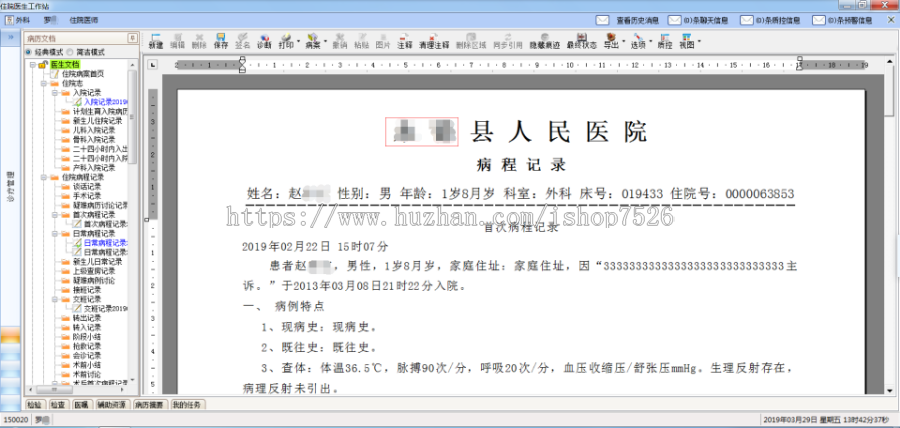
Task: Click the 签名 (Sign) toolbar icon
Action: point(243,41)
